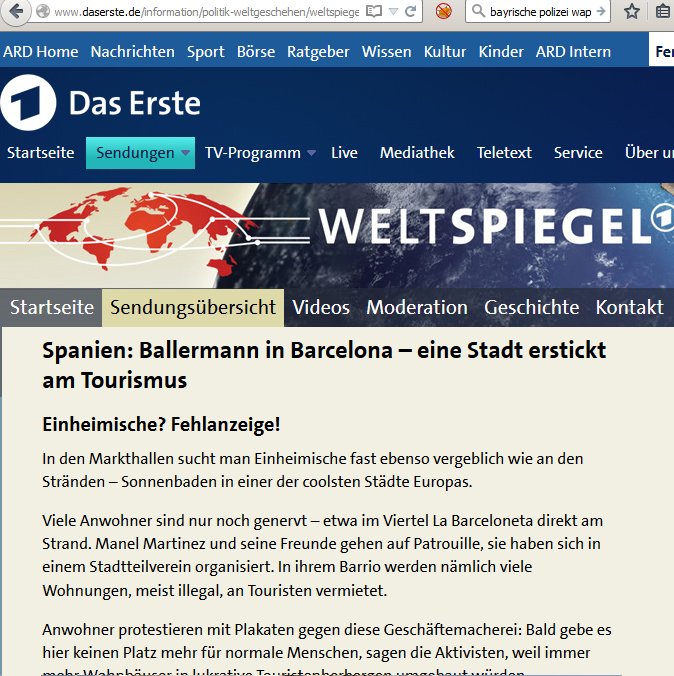Open the Wissen link
The height and width of the screenshot is (676, 674).
click(x=386, y=52)
